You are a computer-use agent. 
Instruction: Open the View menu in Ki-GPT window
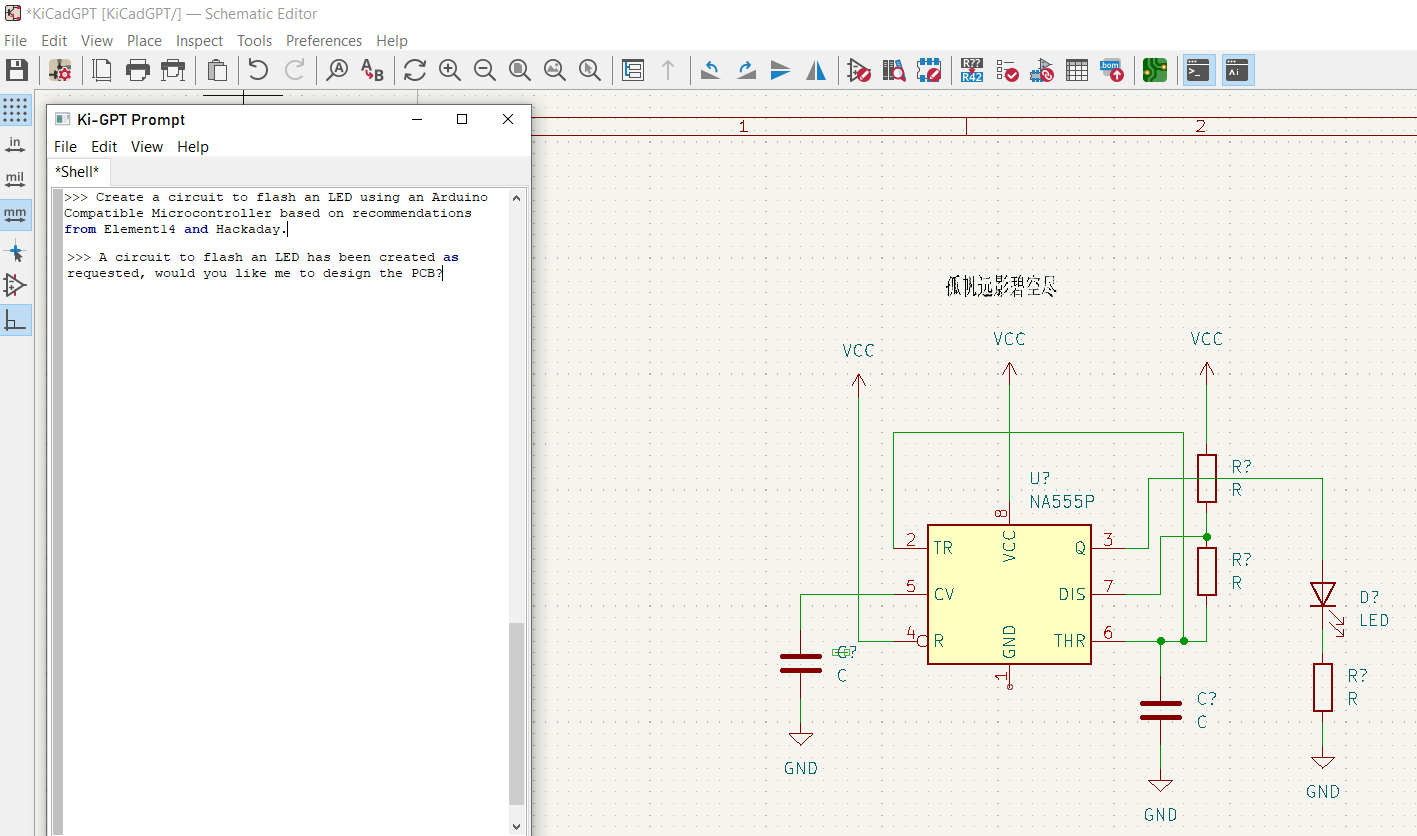(147, 146)
